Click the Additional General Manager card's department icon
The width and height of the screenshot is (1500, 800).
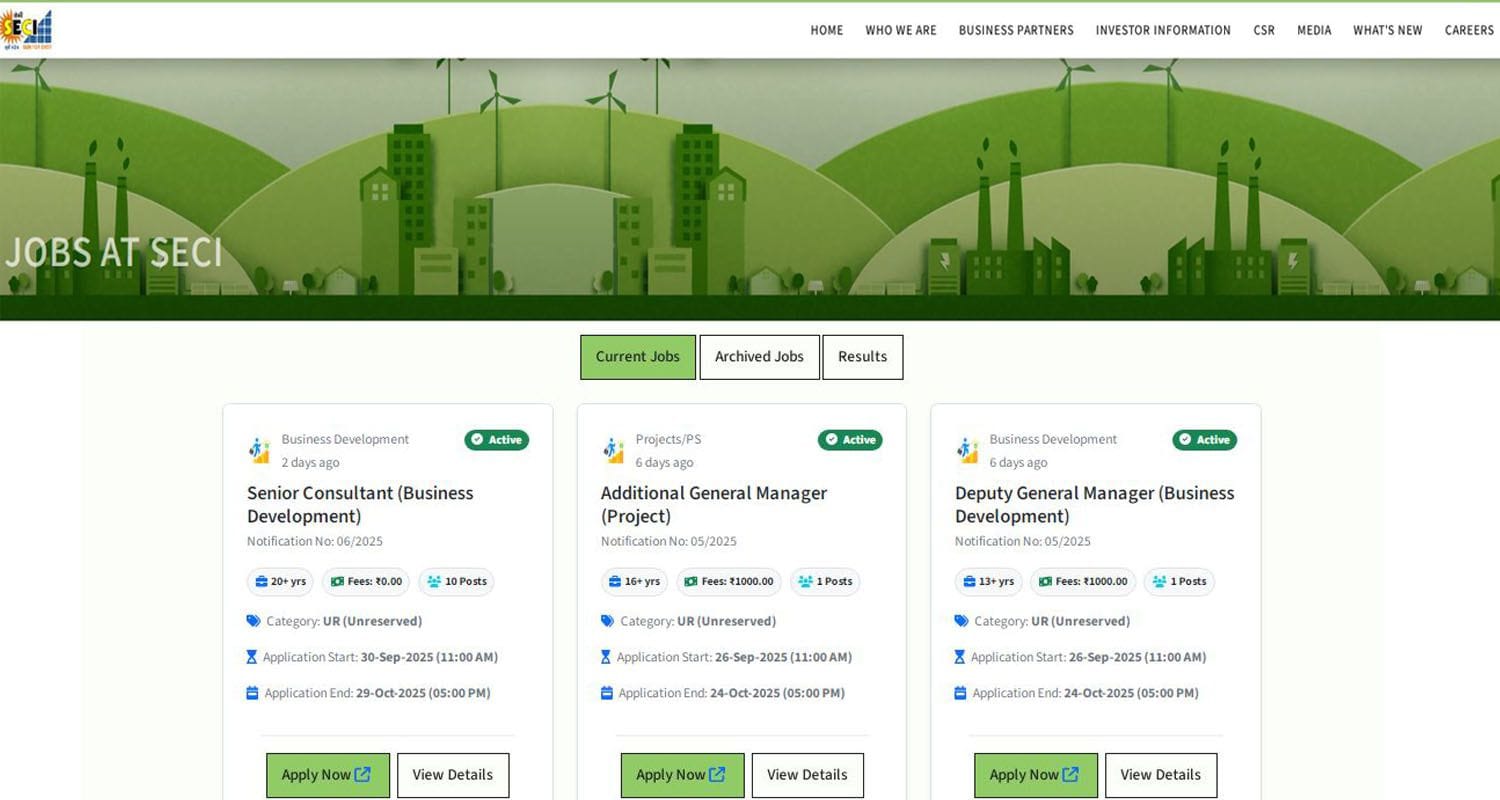coord(614,450)
